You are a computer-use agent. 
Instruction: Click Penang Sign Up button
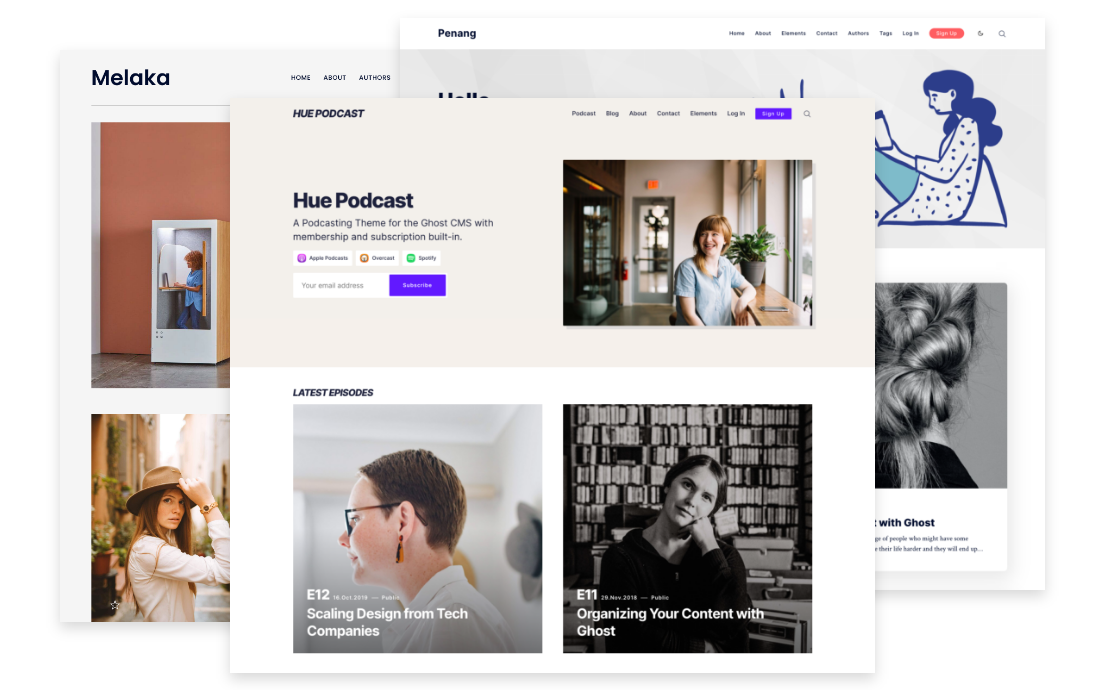(946, 33)
